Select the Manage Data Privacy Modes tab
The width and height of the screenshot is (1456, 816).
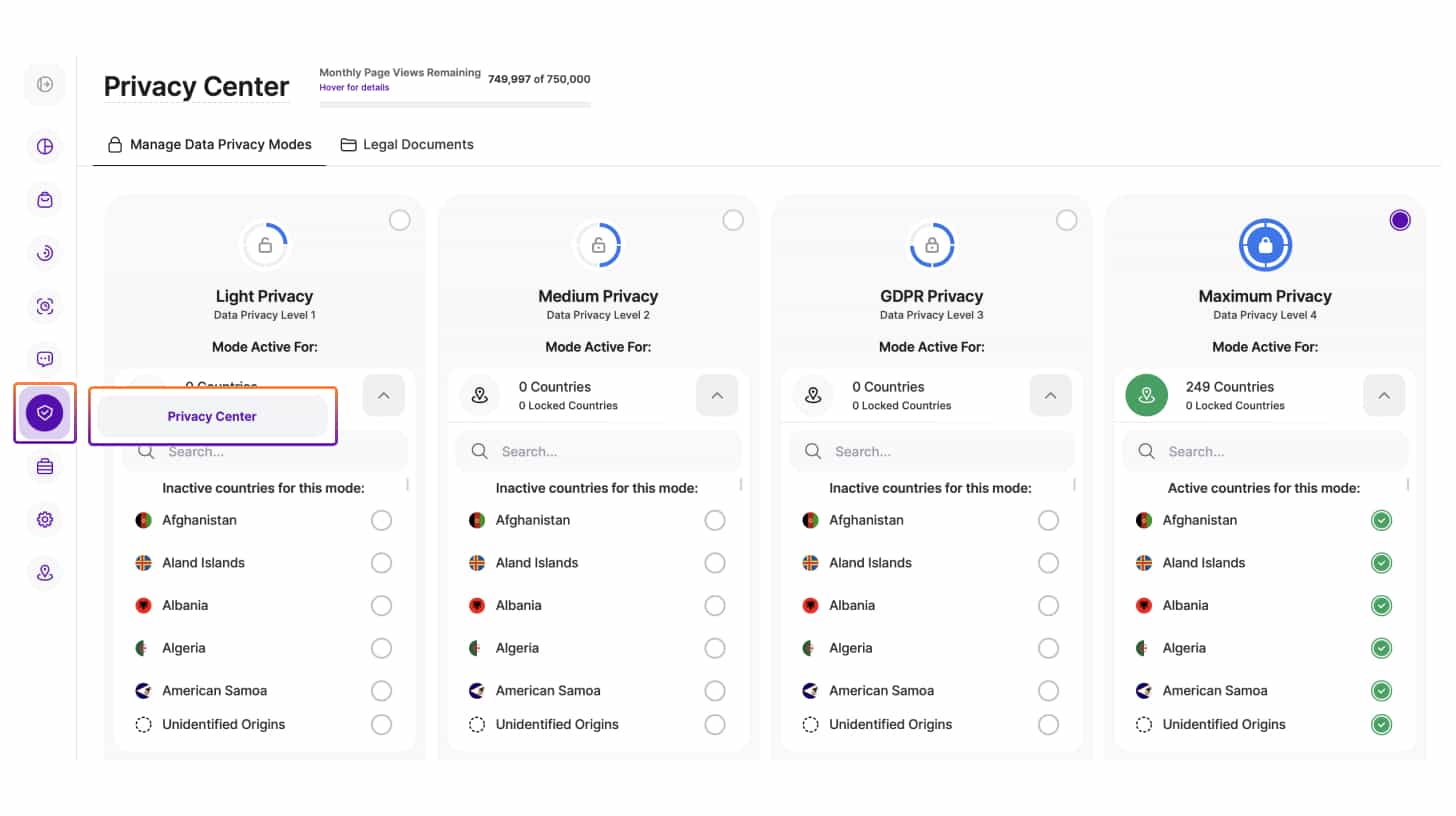(x=210, y=145)
